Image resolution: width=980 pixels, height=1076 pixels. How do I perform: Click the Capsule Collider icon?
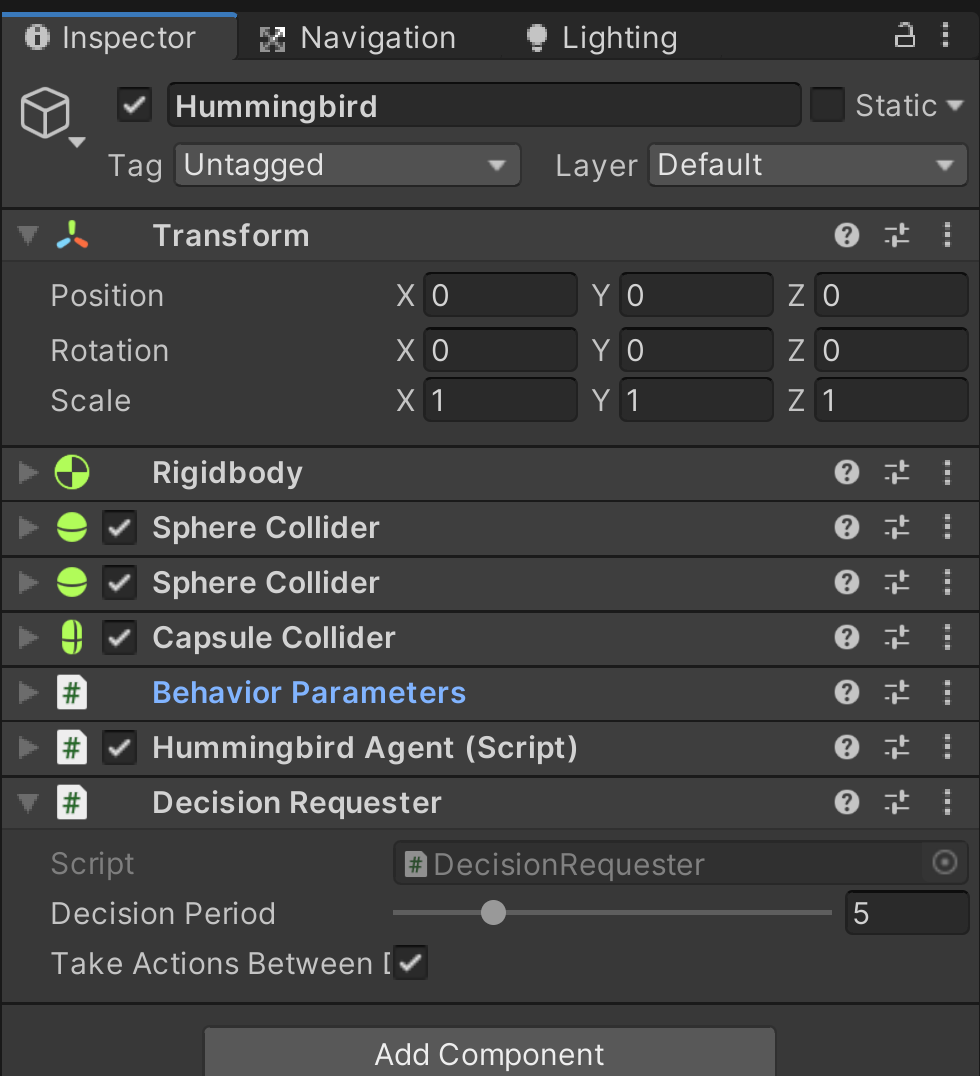tap(71, 637)
